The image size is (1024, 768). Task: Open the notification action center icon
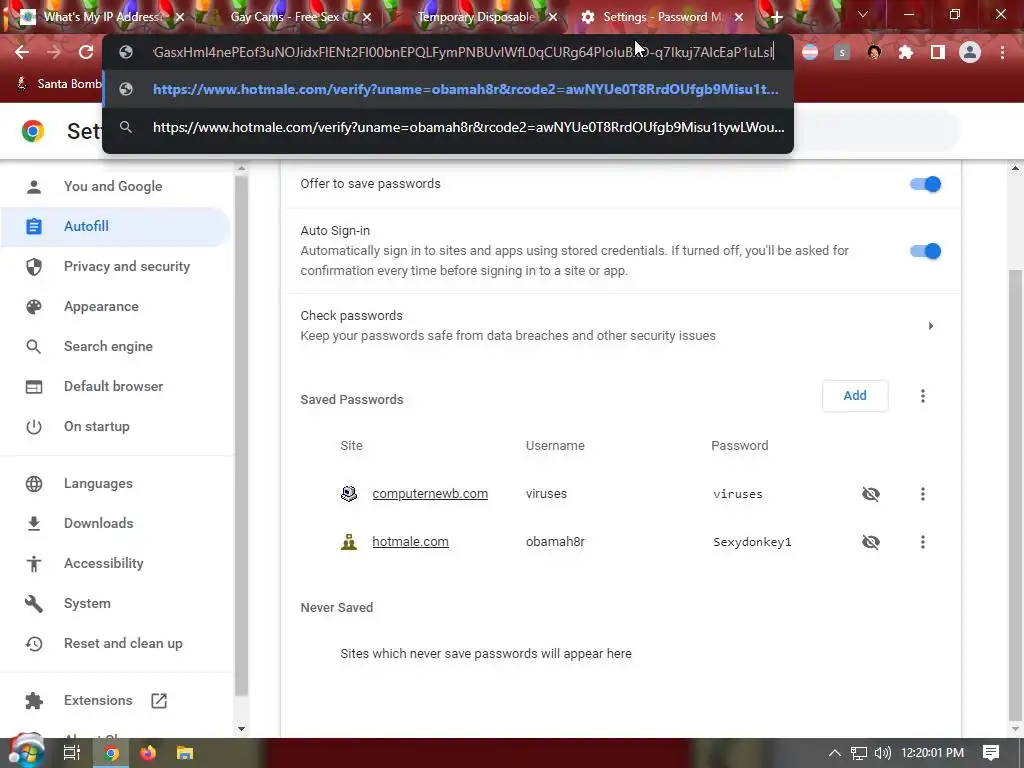(991, 753)
